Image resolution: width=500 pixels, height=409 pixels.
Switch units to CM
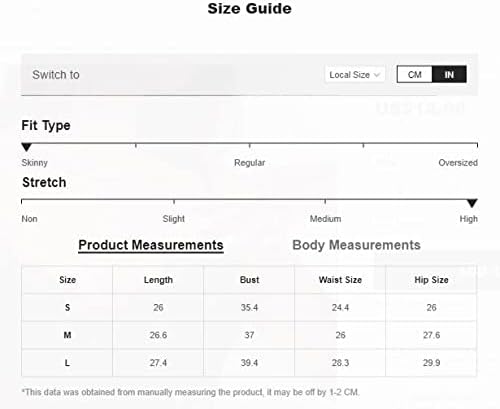coord(415,74)
